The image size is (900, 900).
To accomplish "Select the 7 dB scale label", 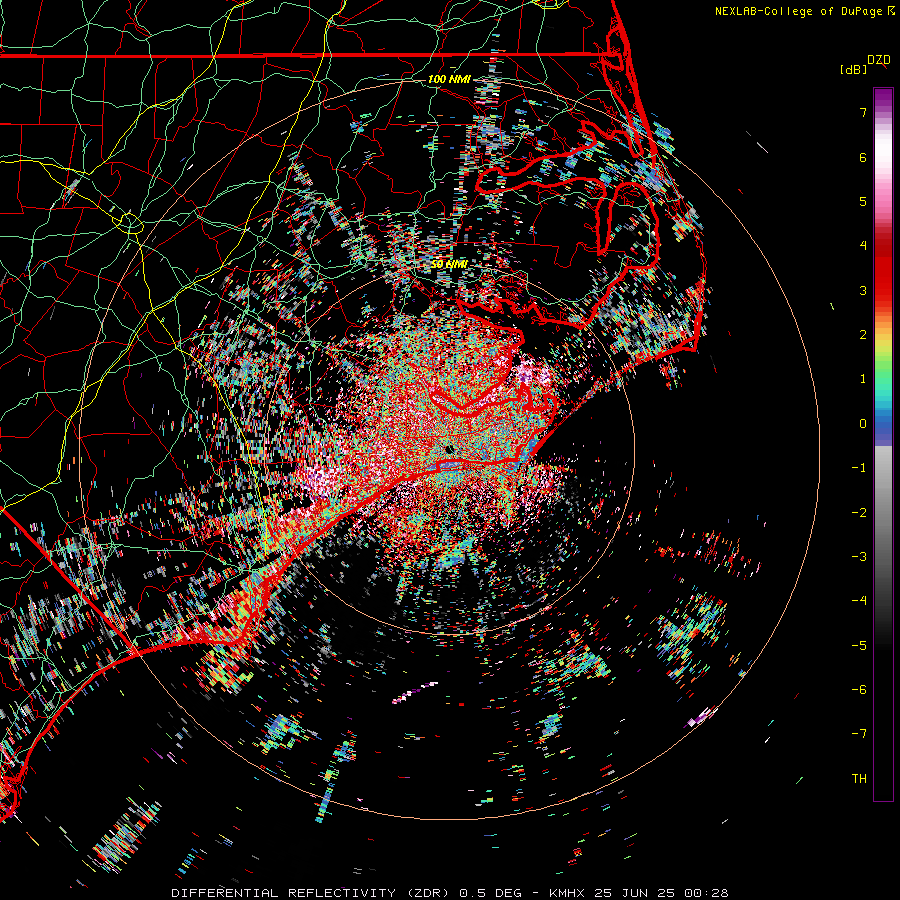I will click(x=863, y=112).
